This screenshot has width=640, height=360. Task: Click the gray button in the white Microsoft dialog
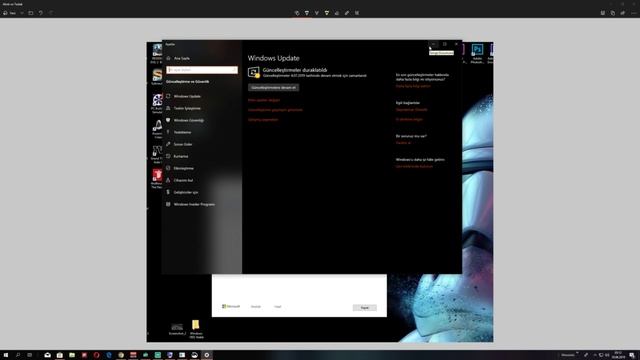point(364,308)
